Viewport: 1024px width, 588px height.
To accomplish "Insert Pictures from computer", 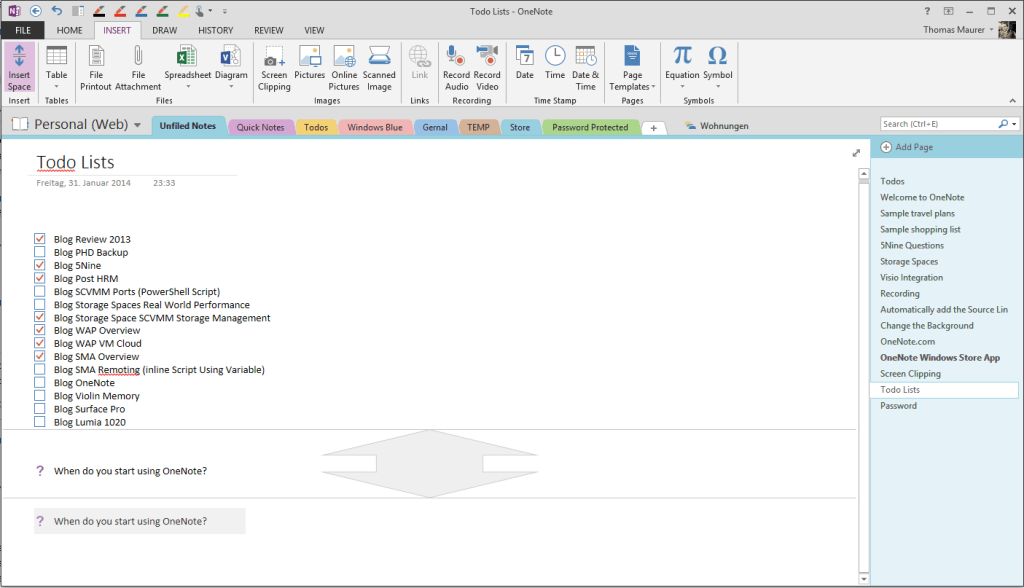I will (x=310, y=63).
